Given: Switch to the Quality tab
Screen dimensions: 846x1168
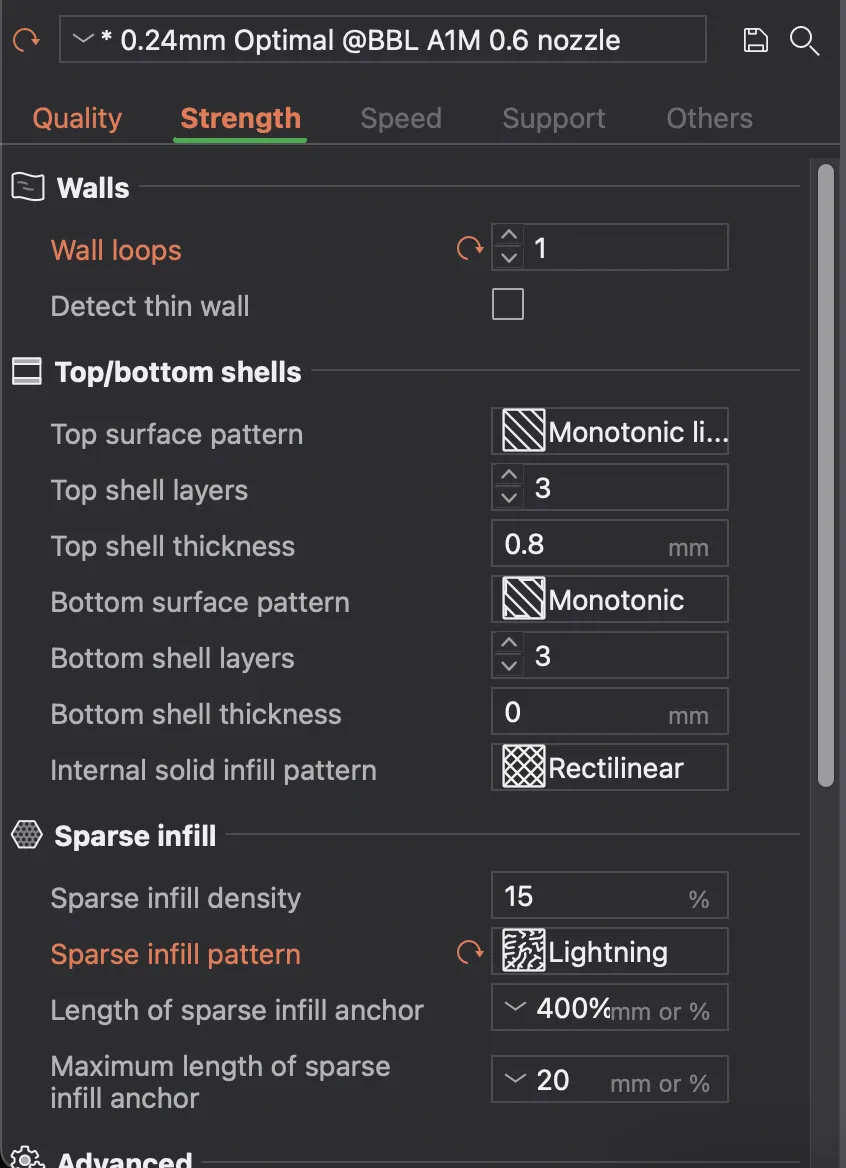Looking at the screenshot, I should (x=77, y=118).
